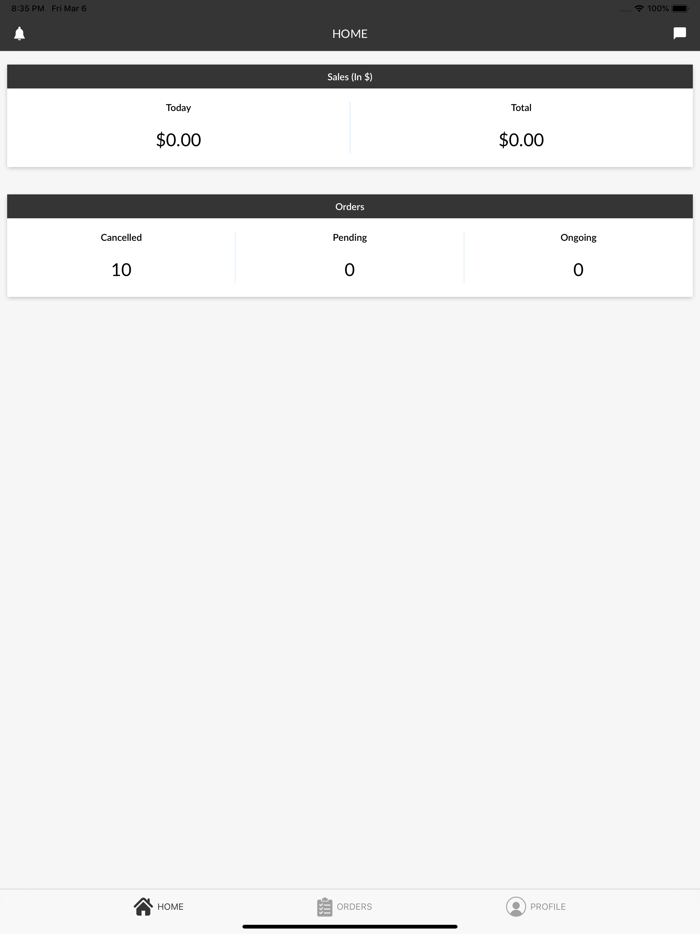Viewport: 700px width, 934px height.
Task: Tap the HOME title in top bar
Action: [x=350, y=34]
